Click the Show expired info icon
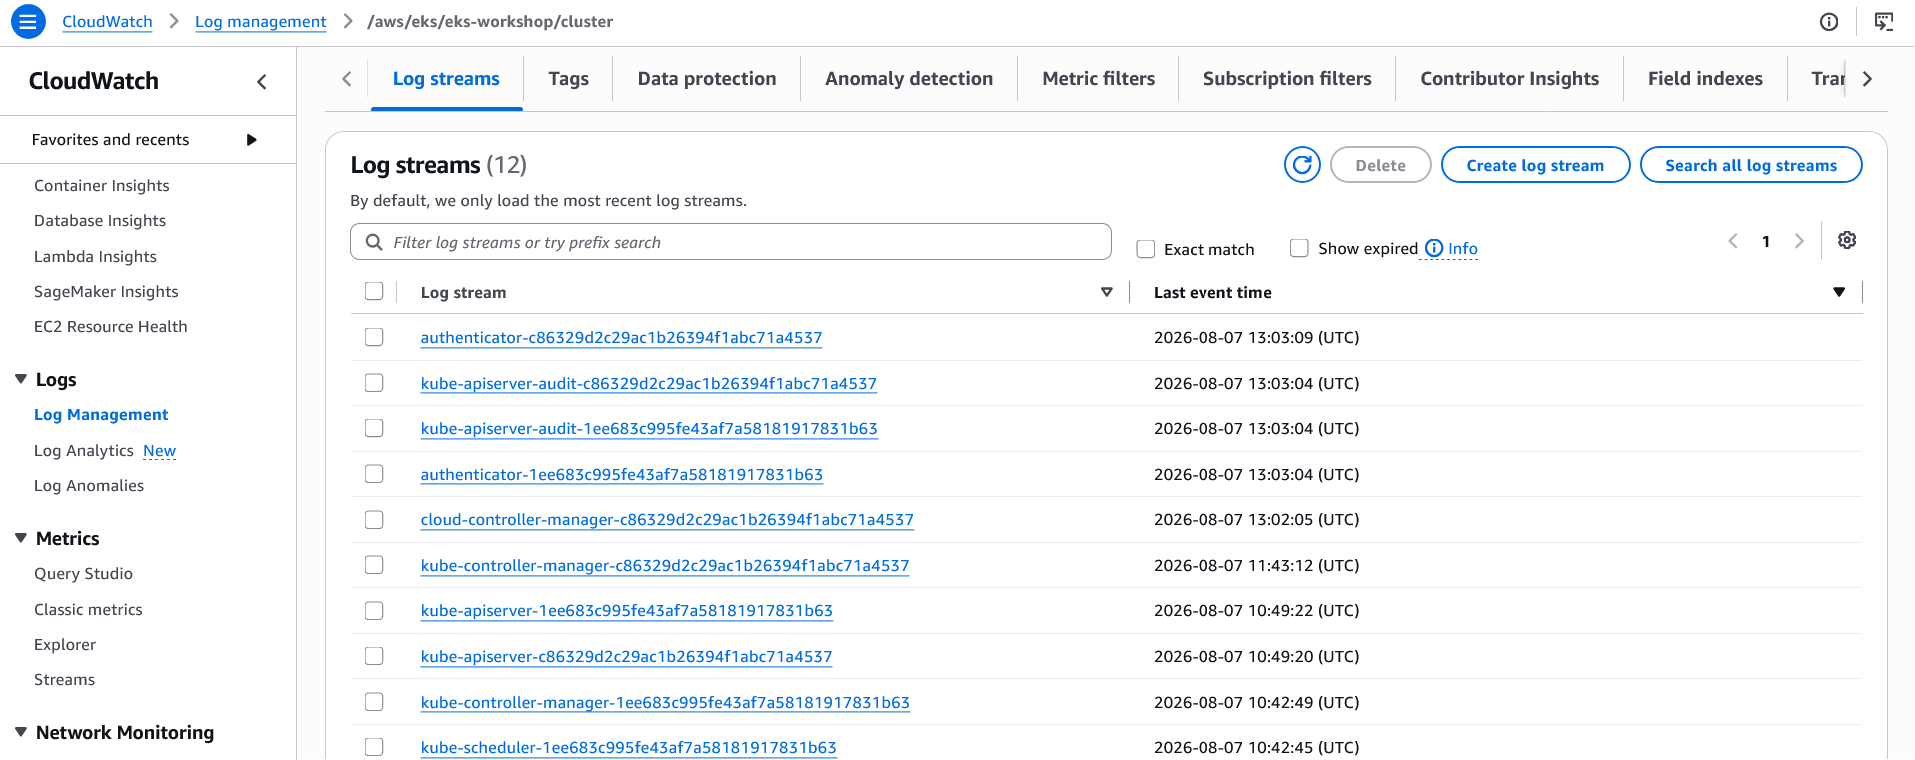Viewport: 1915px width, 760px height. 1434,248
